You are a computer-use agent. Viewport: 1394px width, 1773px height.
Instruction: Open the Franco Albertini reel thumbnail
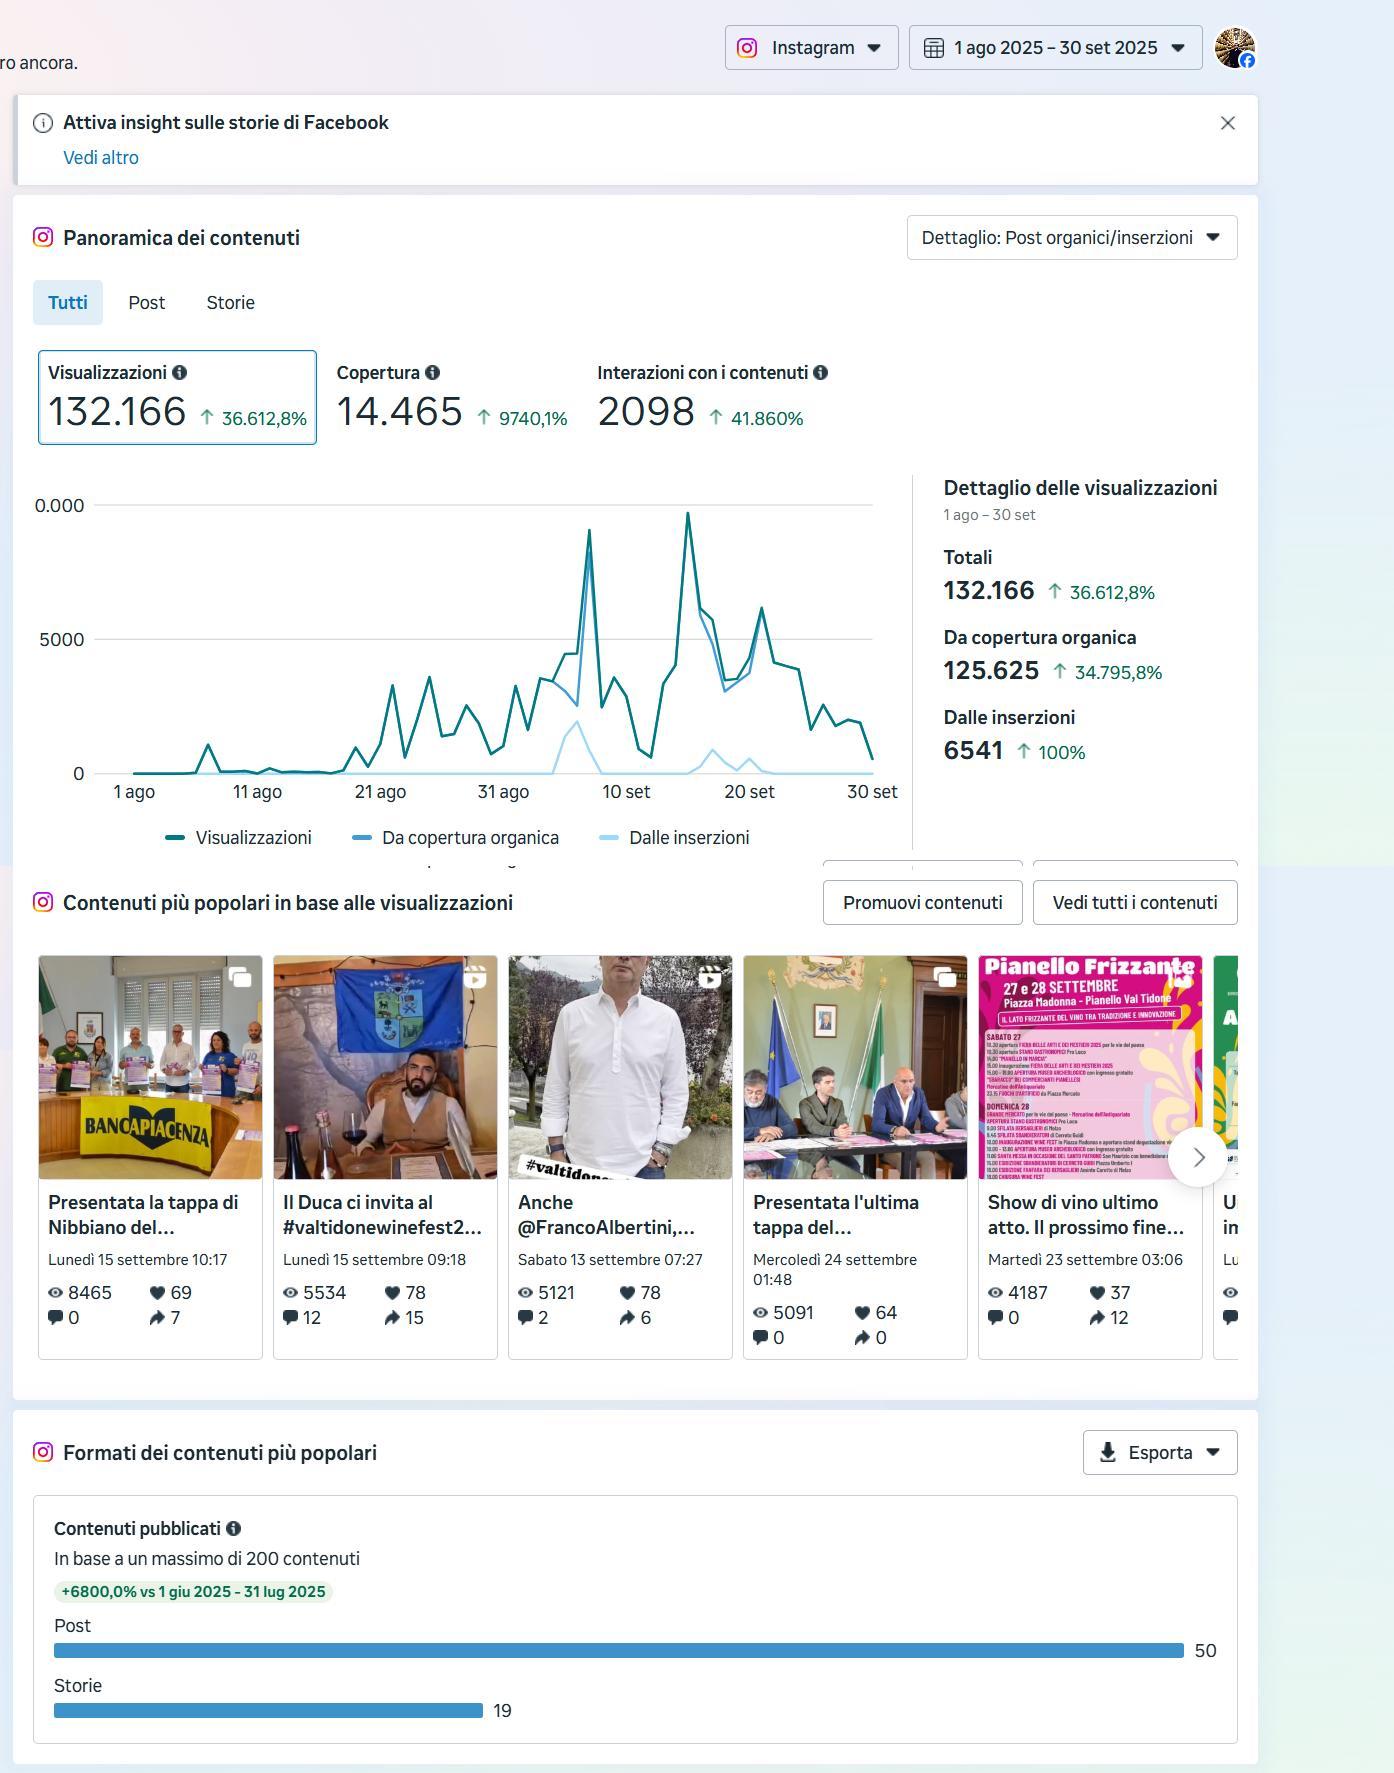620,1068
